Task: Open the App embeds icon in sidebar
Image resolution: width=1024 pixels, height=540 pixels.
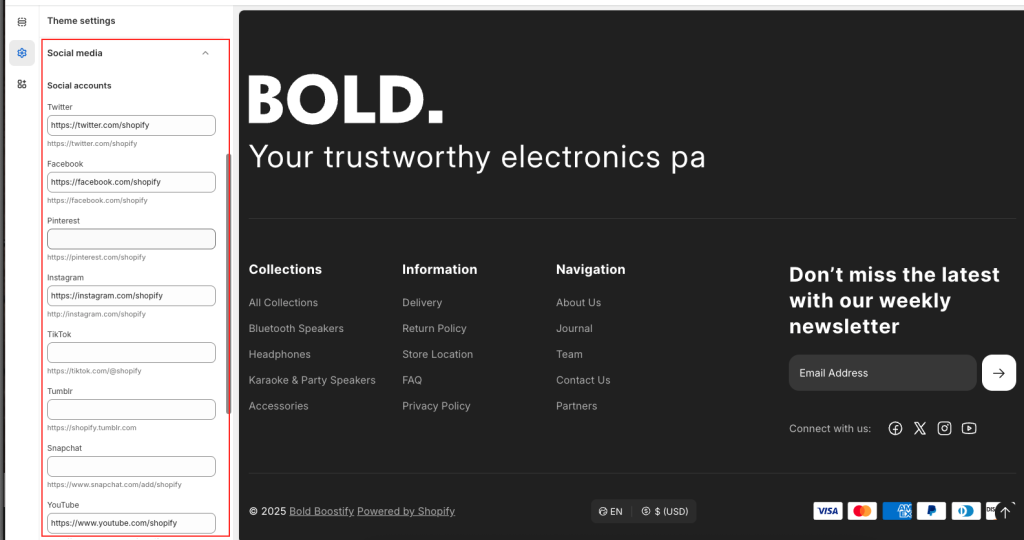Action: (x=22, y=84)
